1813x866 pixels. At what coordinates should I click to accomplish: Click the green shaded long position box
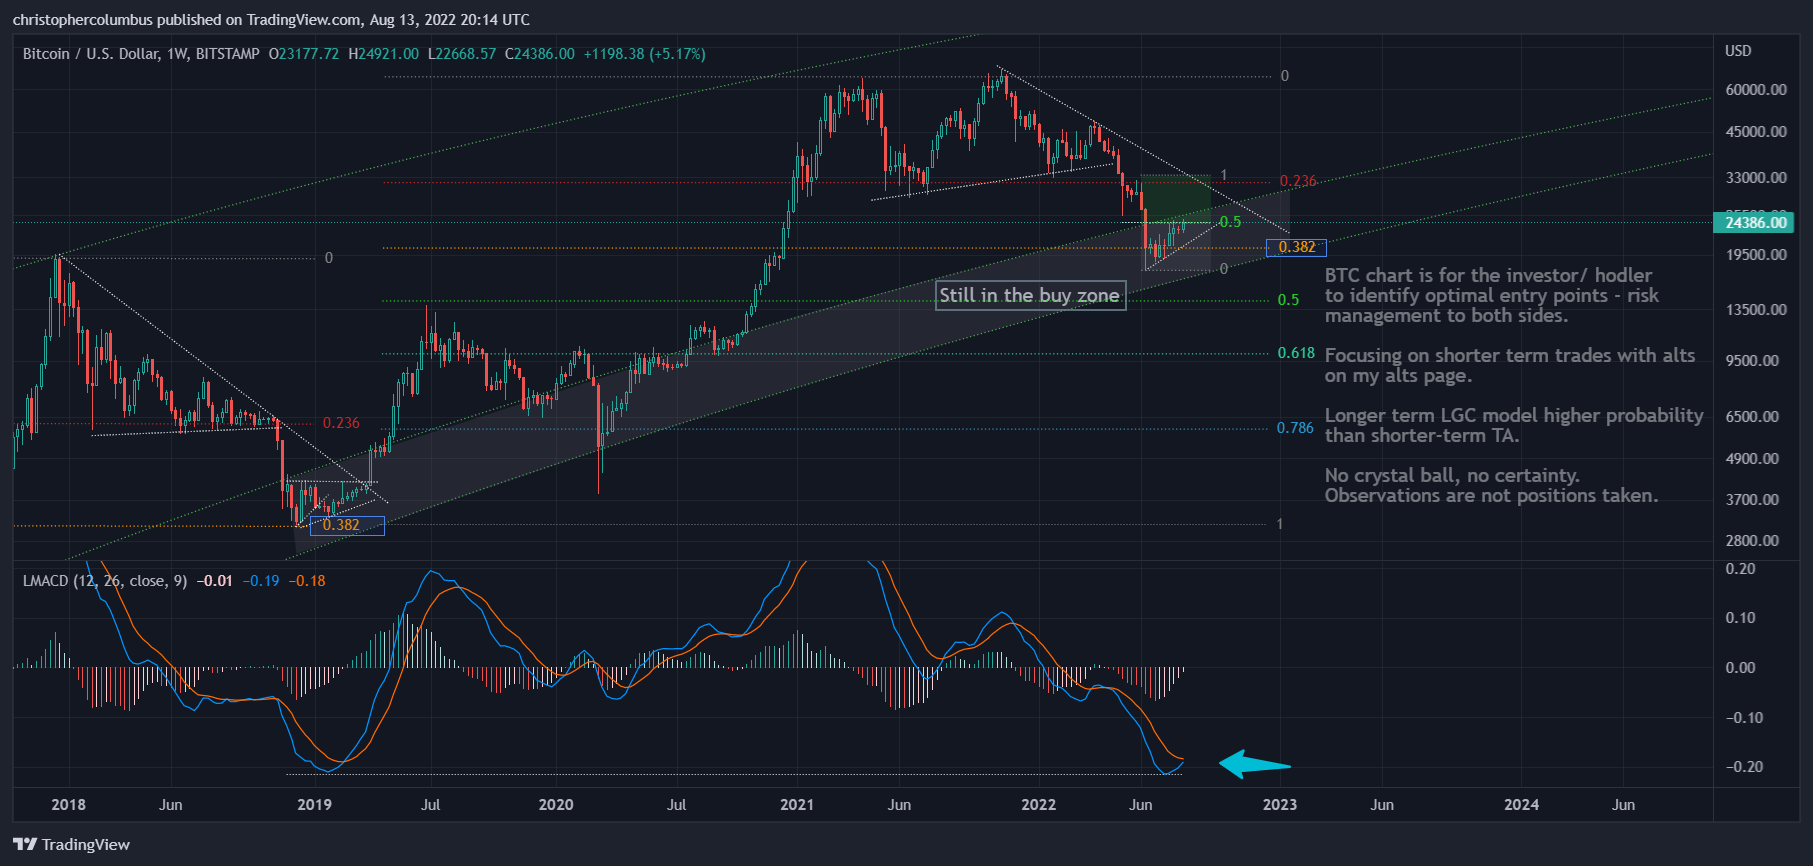pyautogui.click(x=1175, y=198)
